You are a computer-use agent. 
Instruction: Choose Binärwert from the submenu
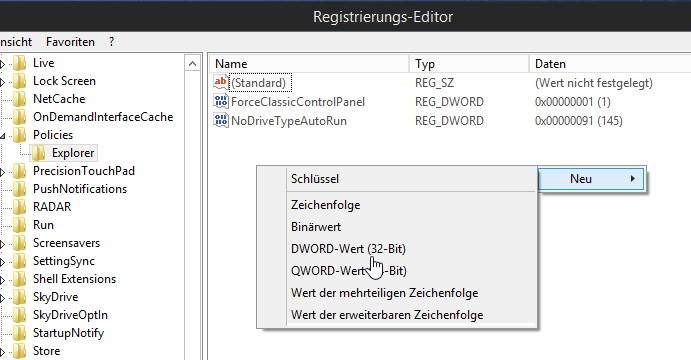point(411,227)
